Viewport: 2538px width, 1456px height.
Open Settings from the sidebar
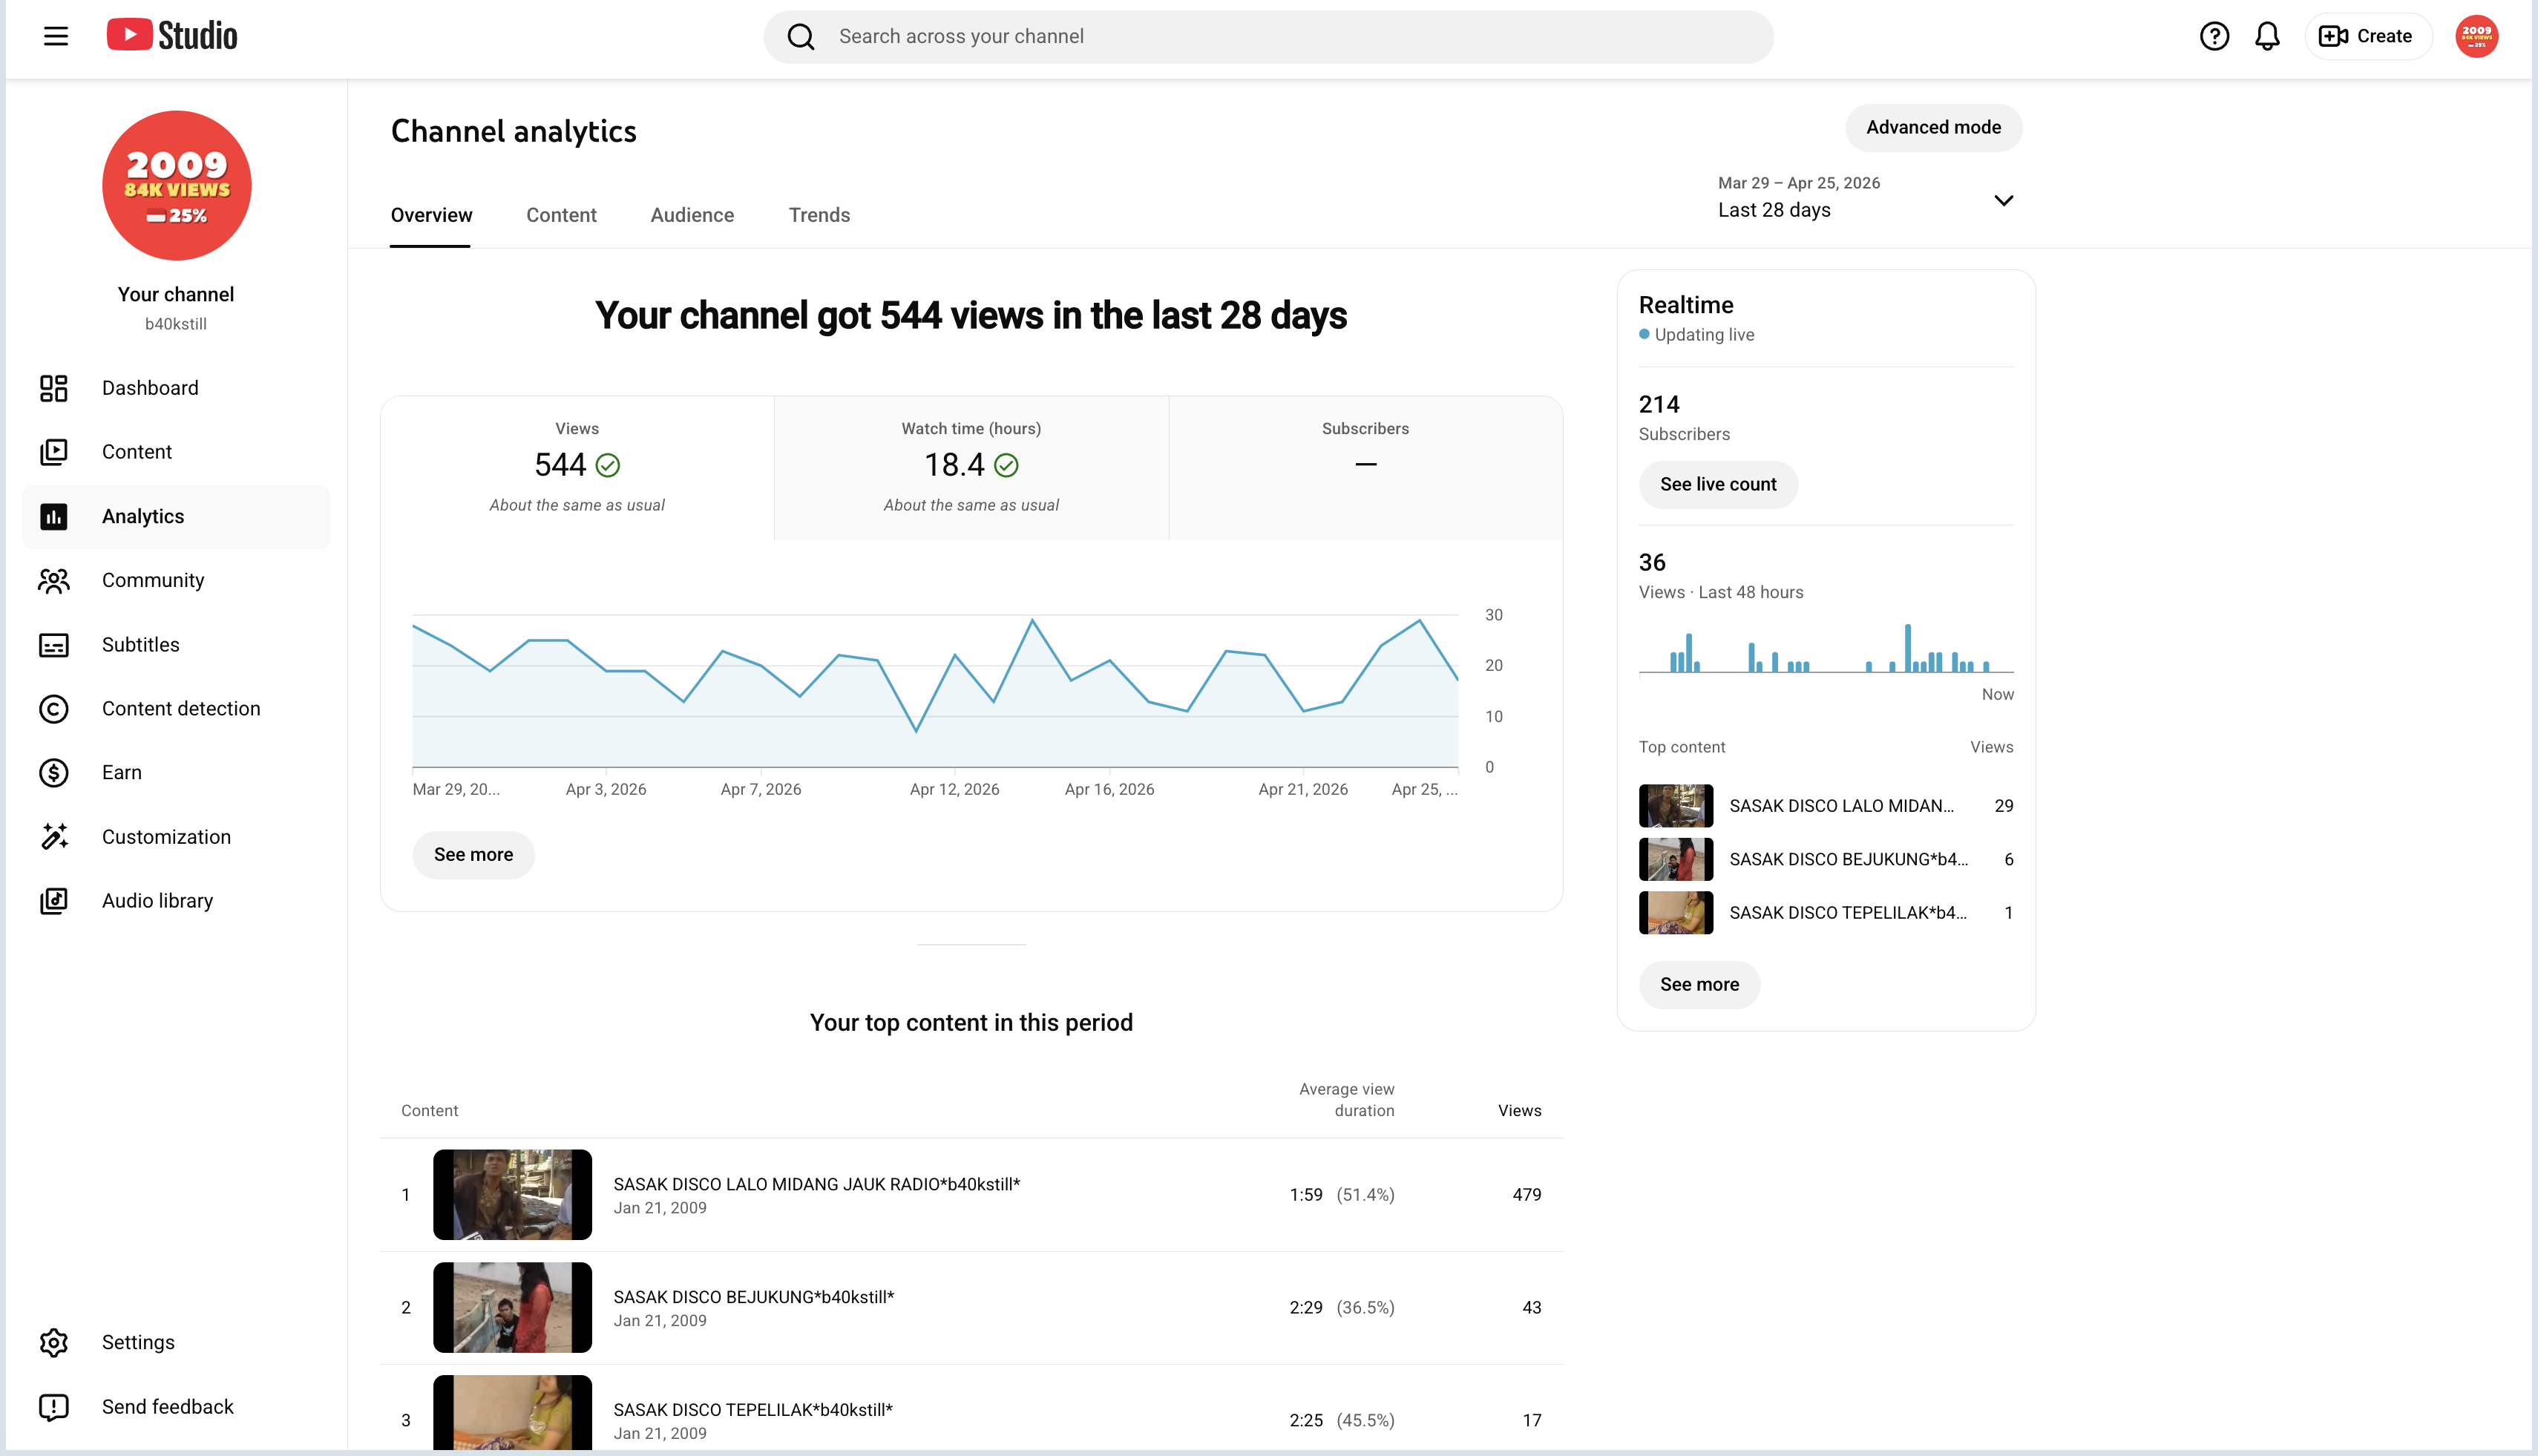tap(176, 1342)
